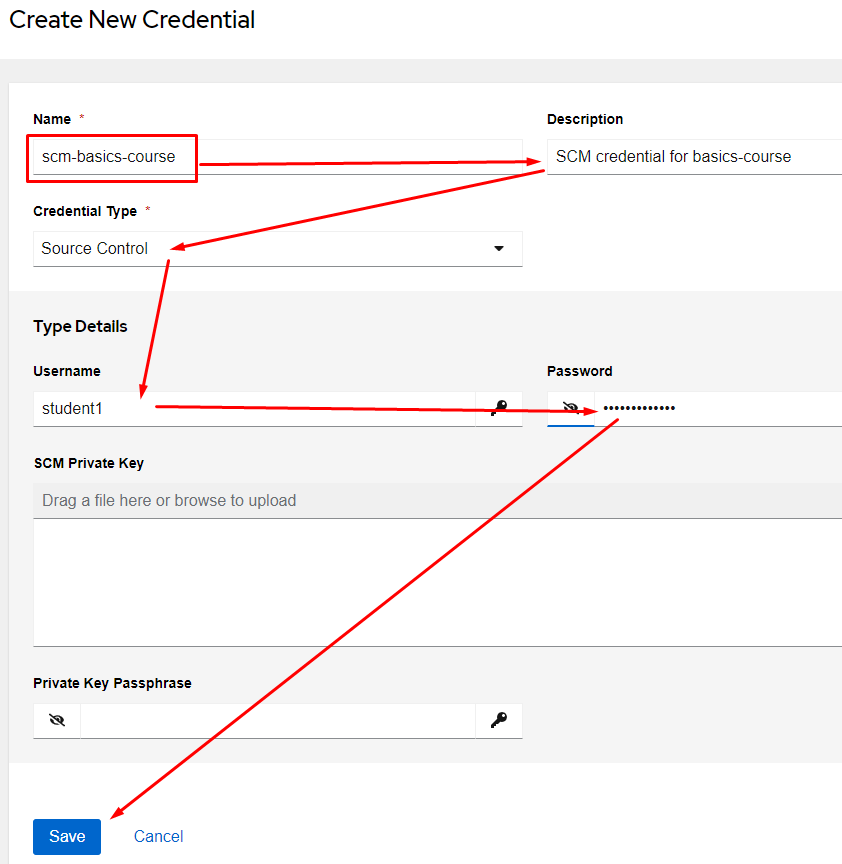The width and height of the screenshot is (842, 864).
Task: Click the Private Key Passphrase label
Action: coord(112,683)
